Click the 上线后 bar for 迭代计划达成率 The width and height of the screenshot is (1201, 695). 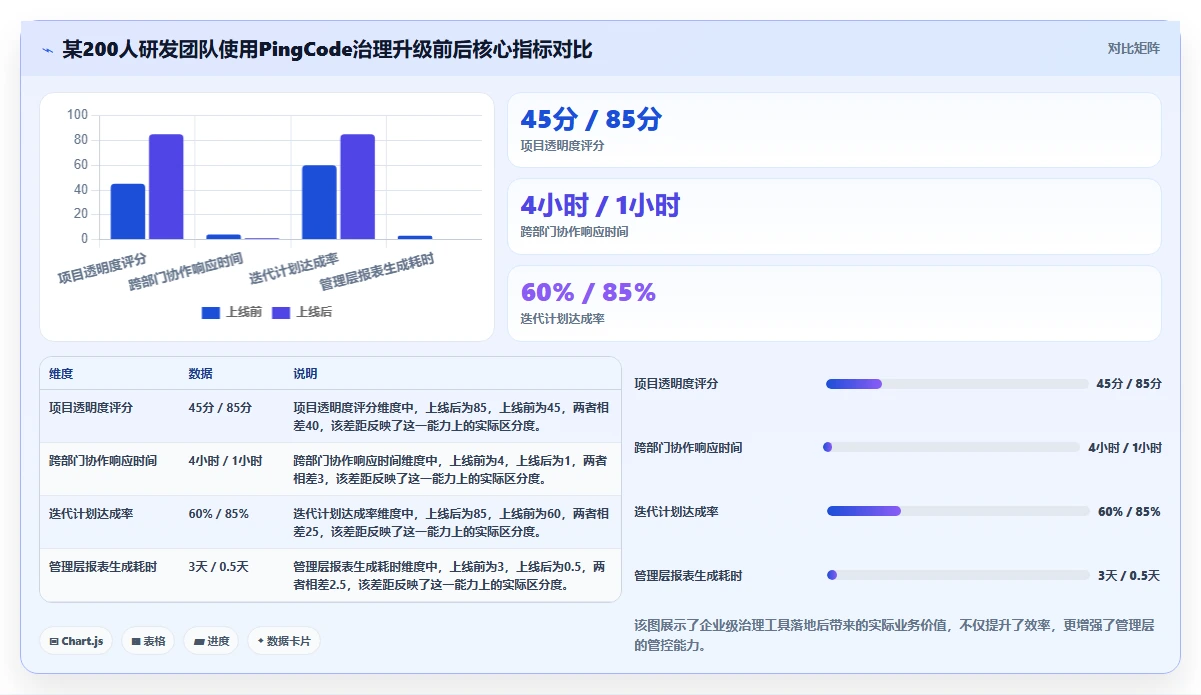[x=357, y=187]
